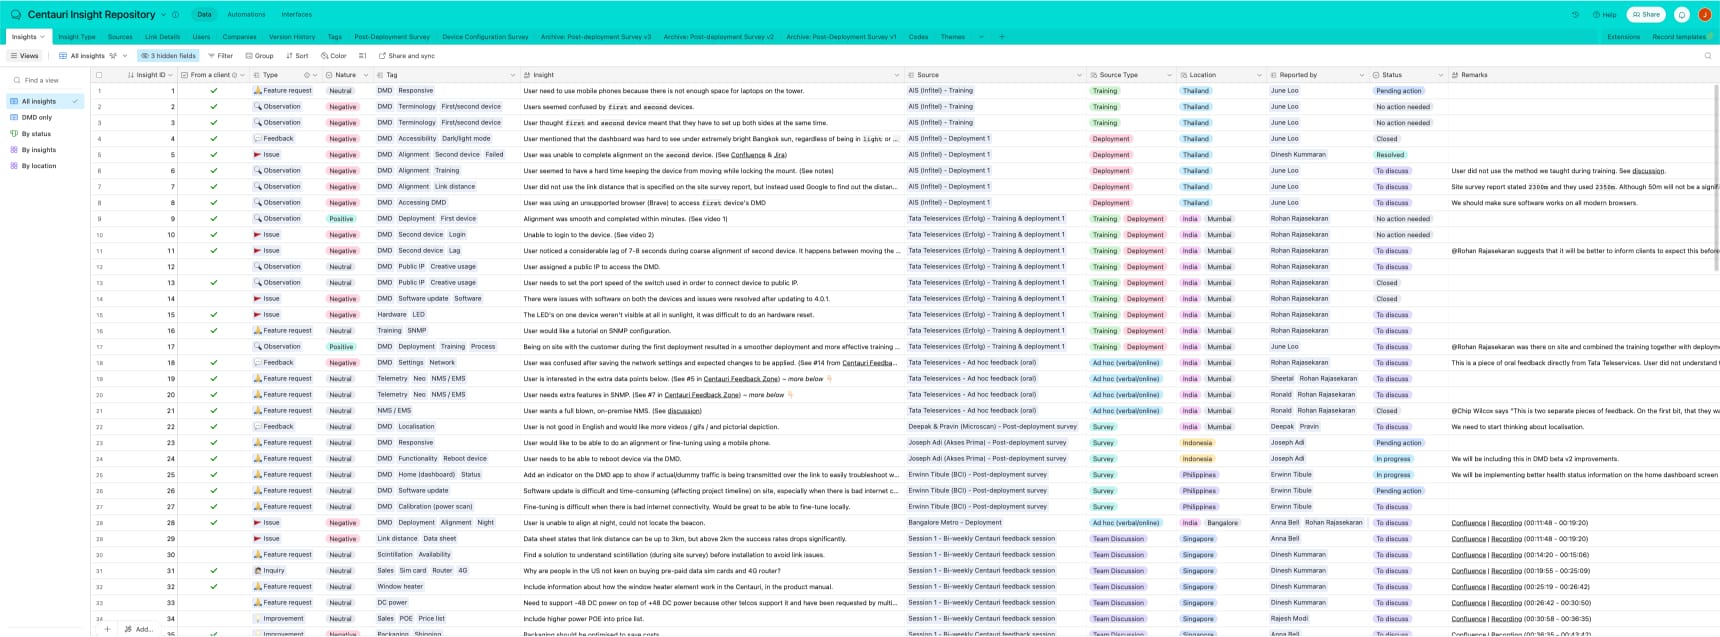Expand the full tables list chevron after Themes
This screenshot has height=637, width=1720.
pyautogui.click(x=981, y=37)
